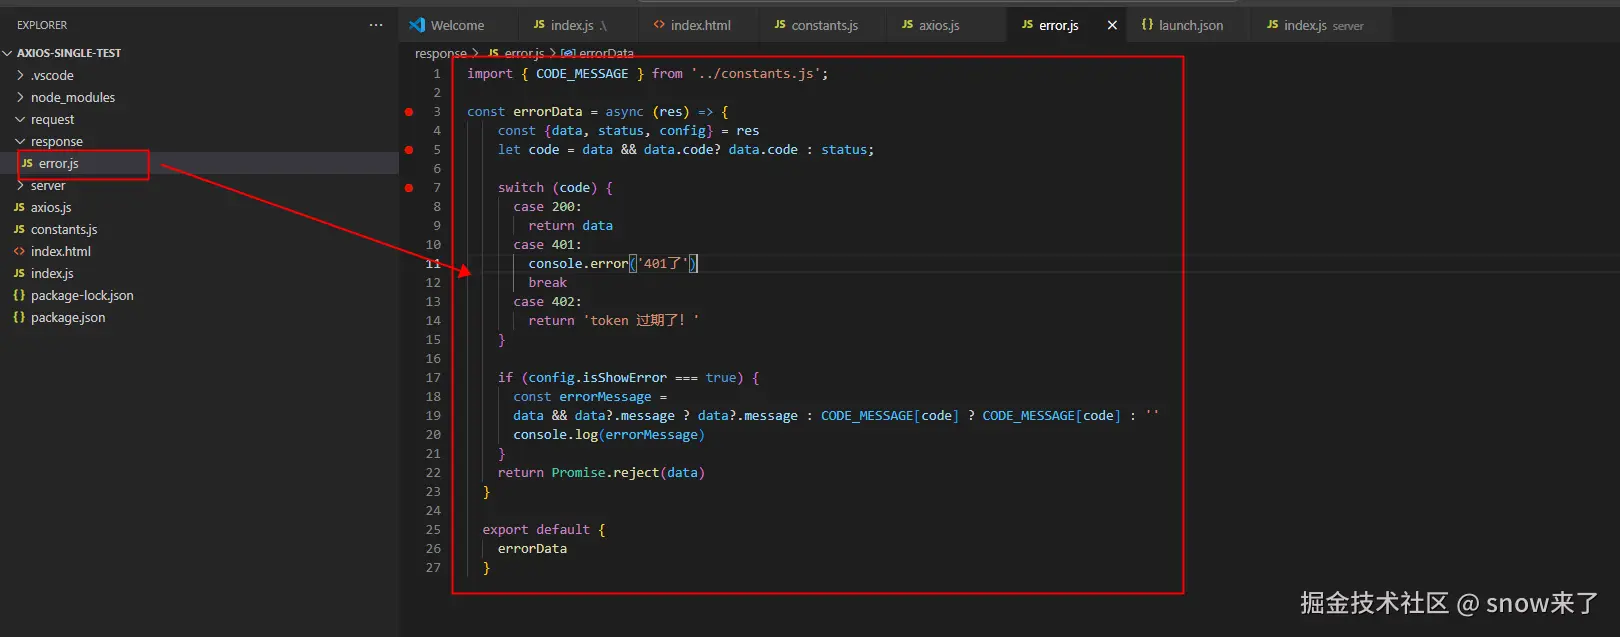This screenshot has width=1620, height=637.
Task: Click the EXPLORER panel title
Action: point(42,25)
